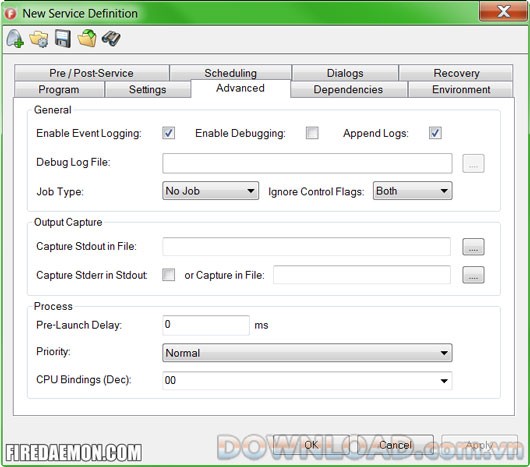Click the folder with green arrow icon
The height and width of the screenshot is (467, 530).
tap(87, 38)
